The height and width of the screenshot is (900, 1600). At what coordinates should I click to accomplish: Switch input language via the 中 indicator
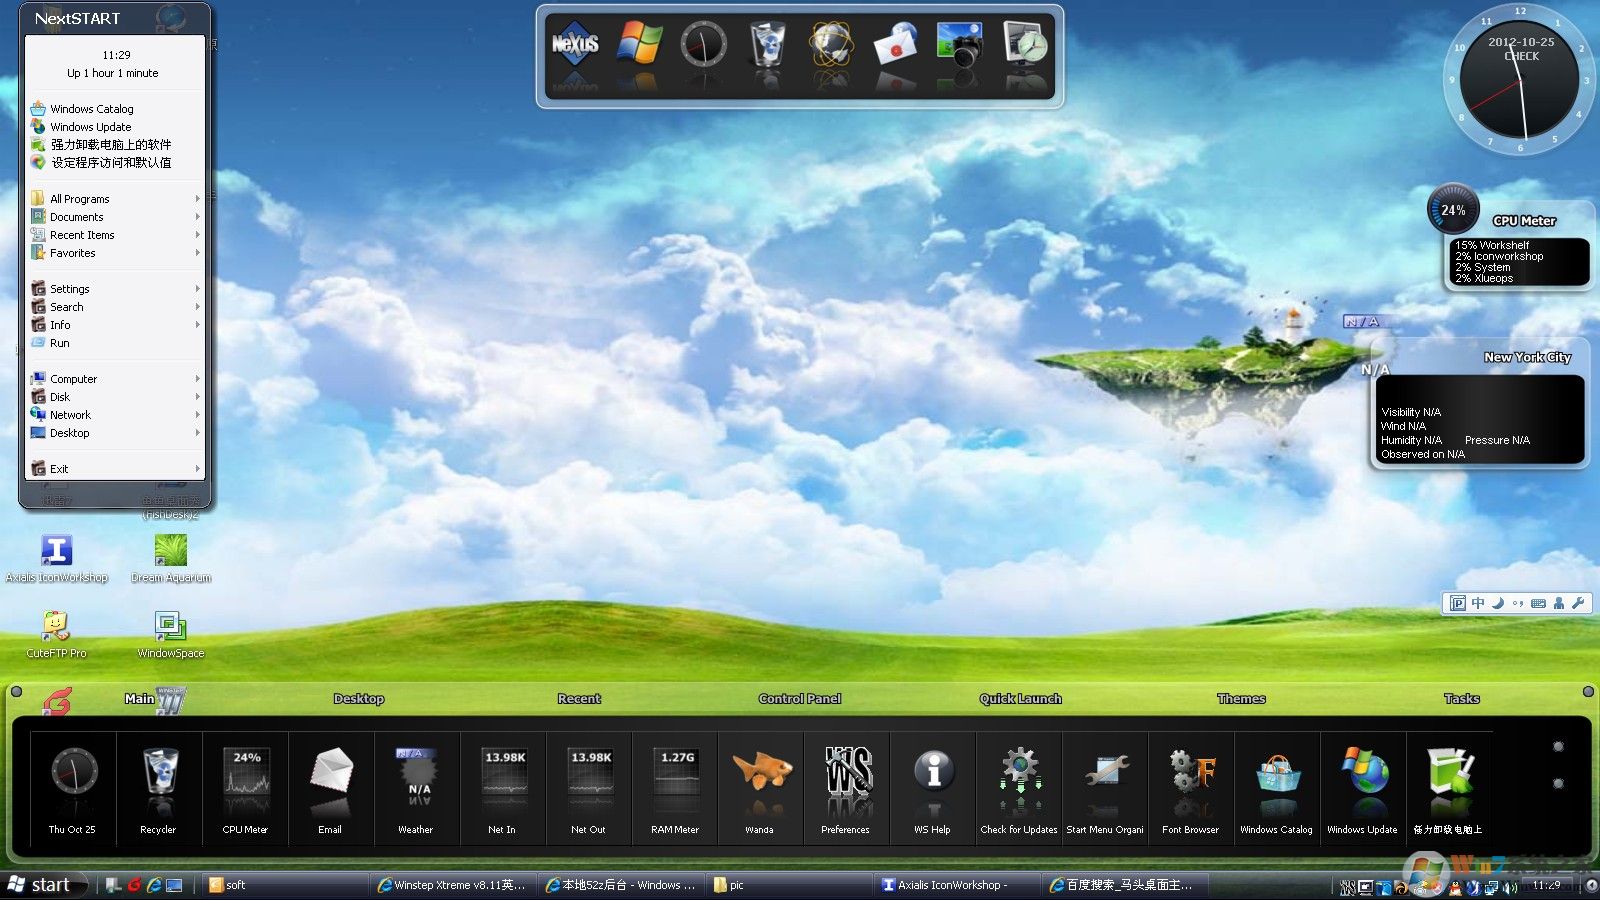[x=1477, y=603]
